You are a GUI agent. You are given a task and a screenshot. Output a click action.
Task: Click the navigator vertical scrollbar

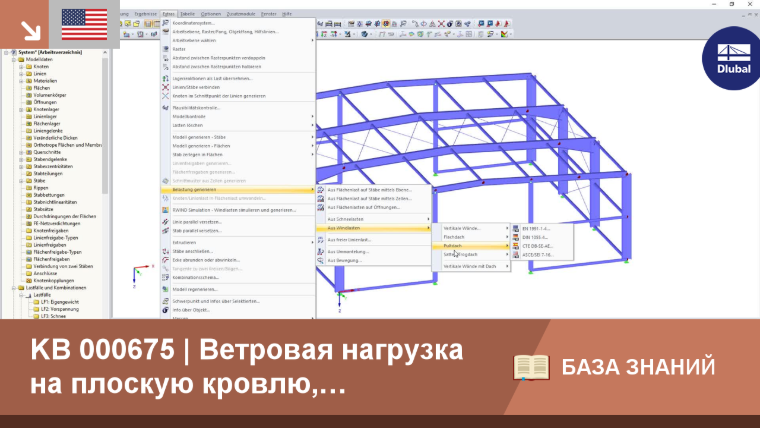pos(105,126)
